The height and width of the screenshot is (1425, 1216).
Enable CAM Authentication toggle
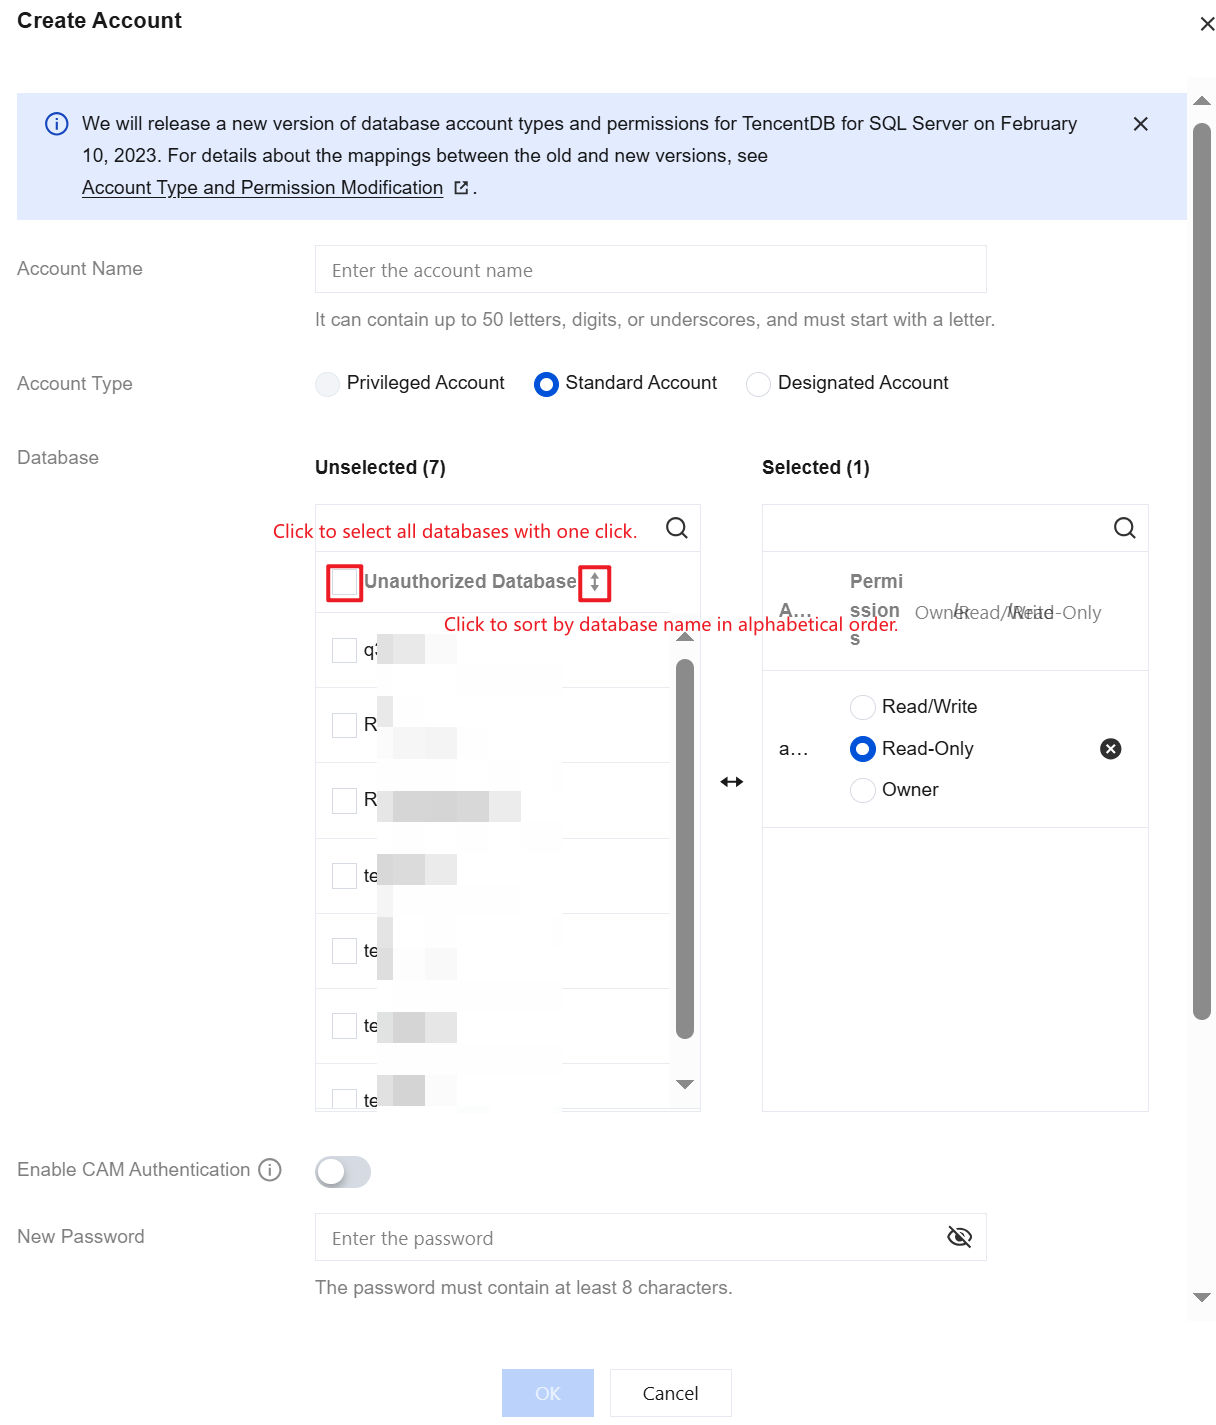pyautogui.click(x=343, y=1171)
